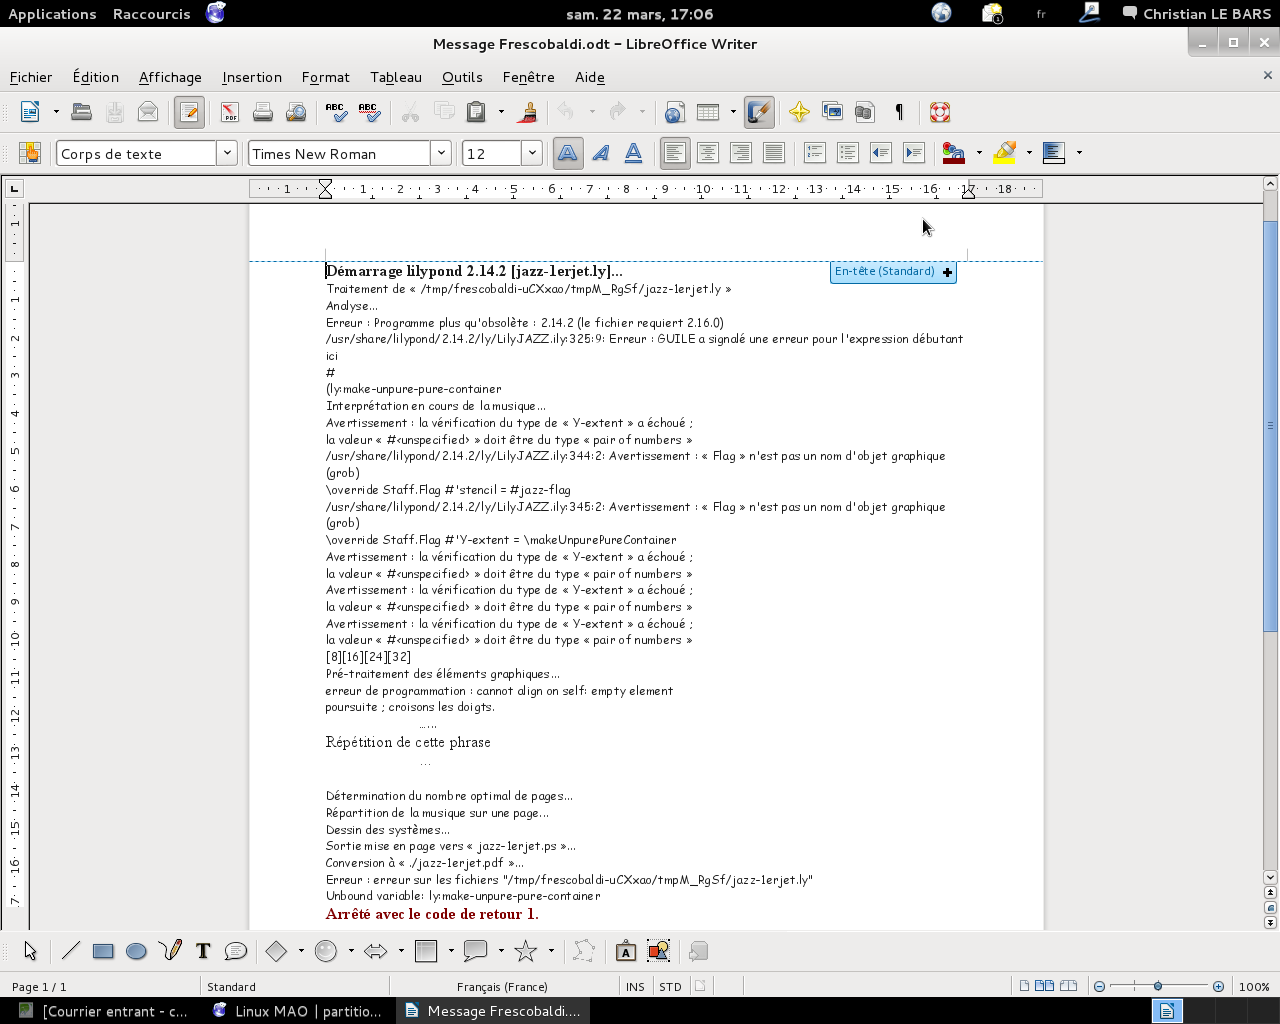Click the vertical scrollbar thumb

tap(1270, 426)
